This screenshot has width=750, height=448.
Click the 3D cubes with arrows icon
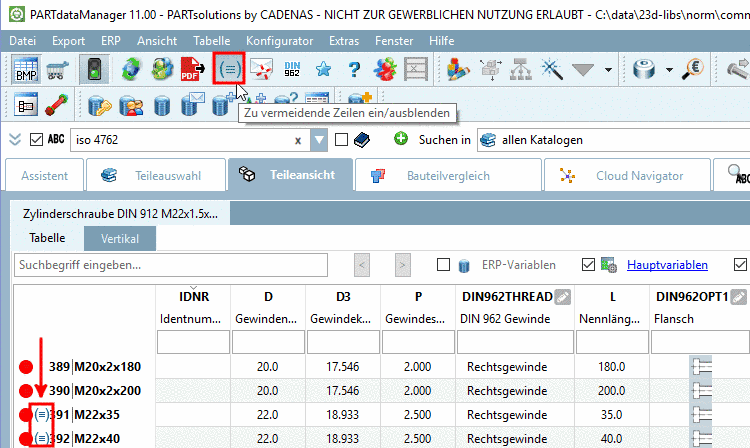(x=491, y=70)
